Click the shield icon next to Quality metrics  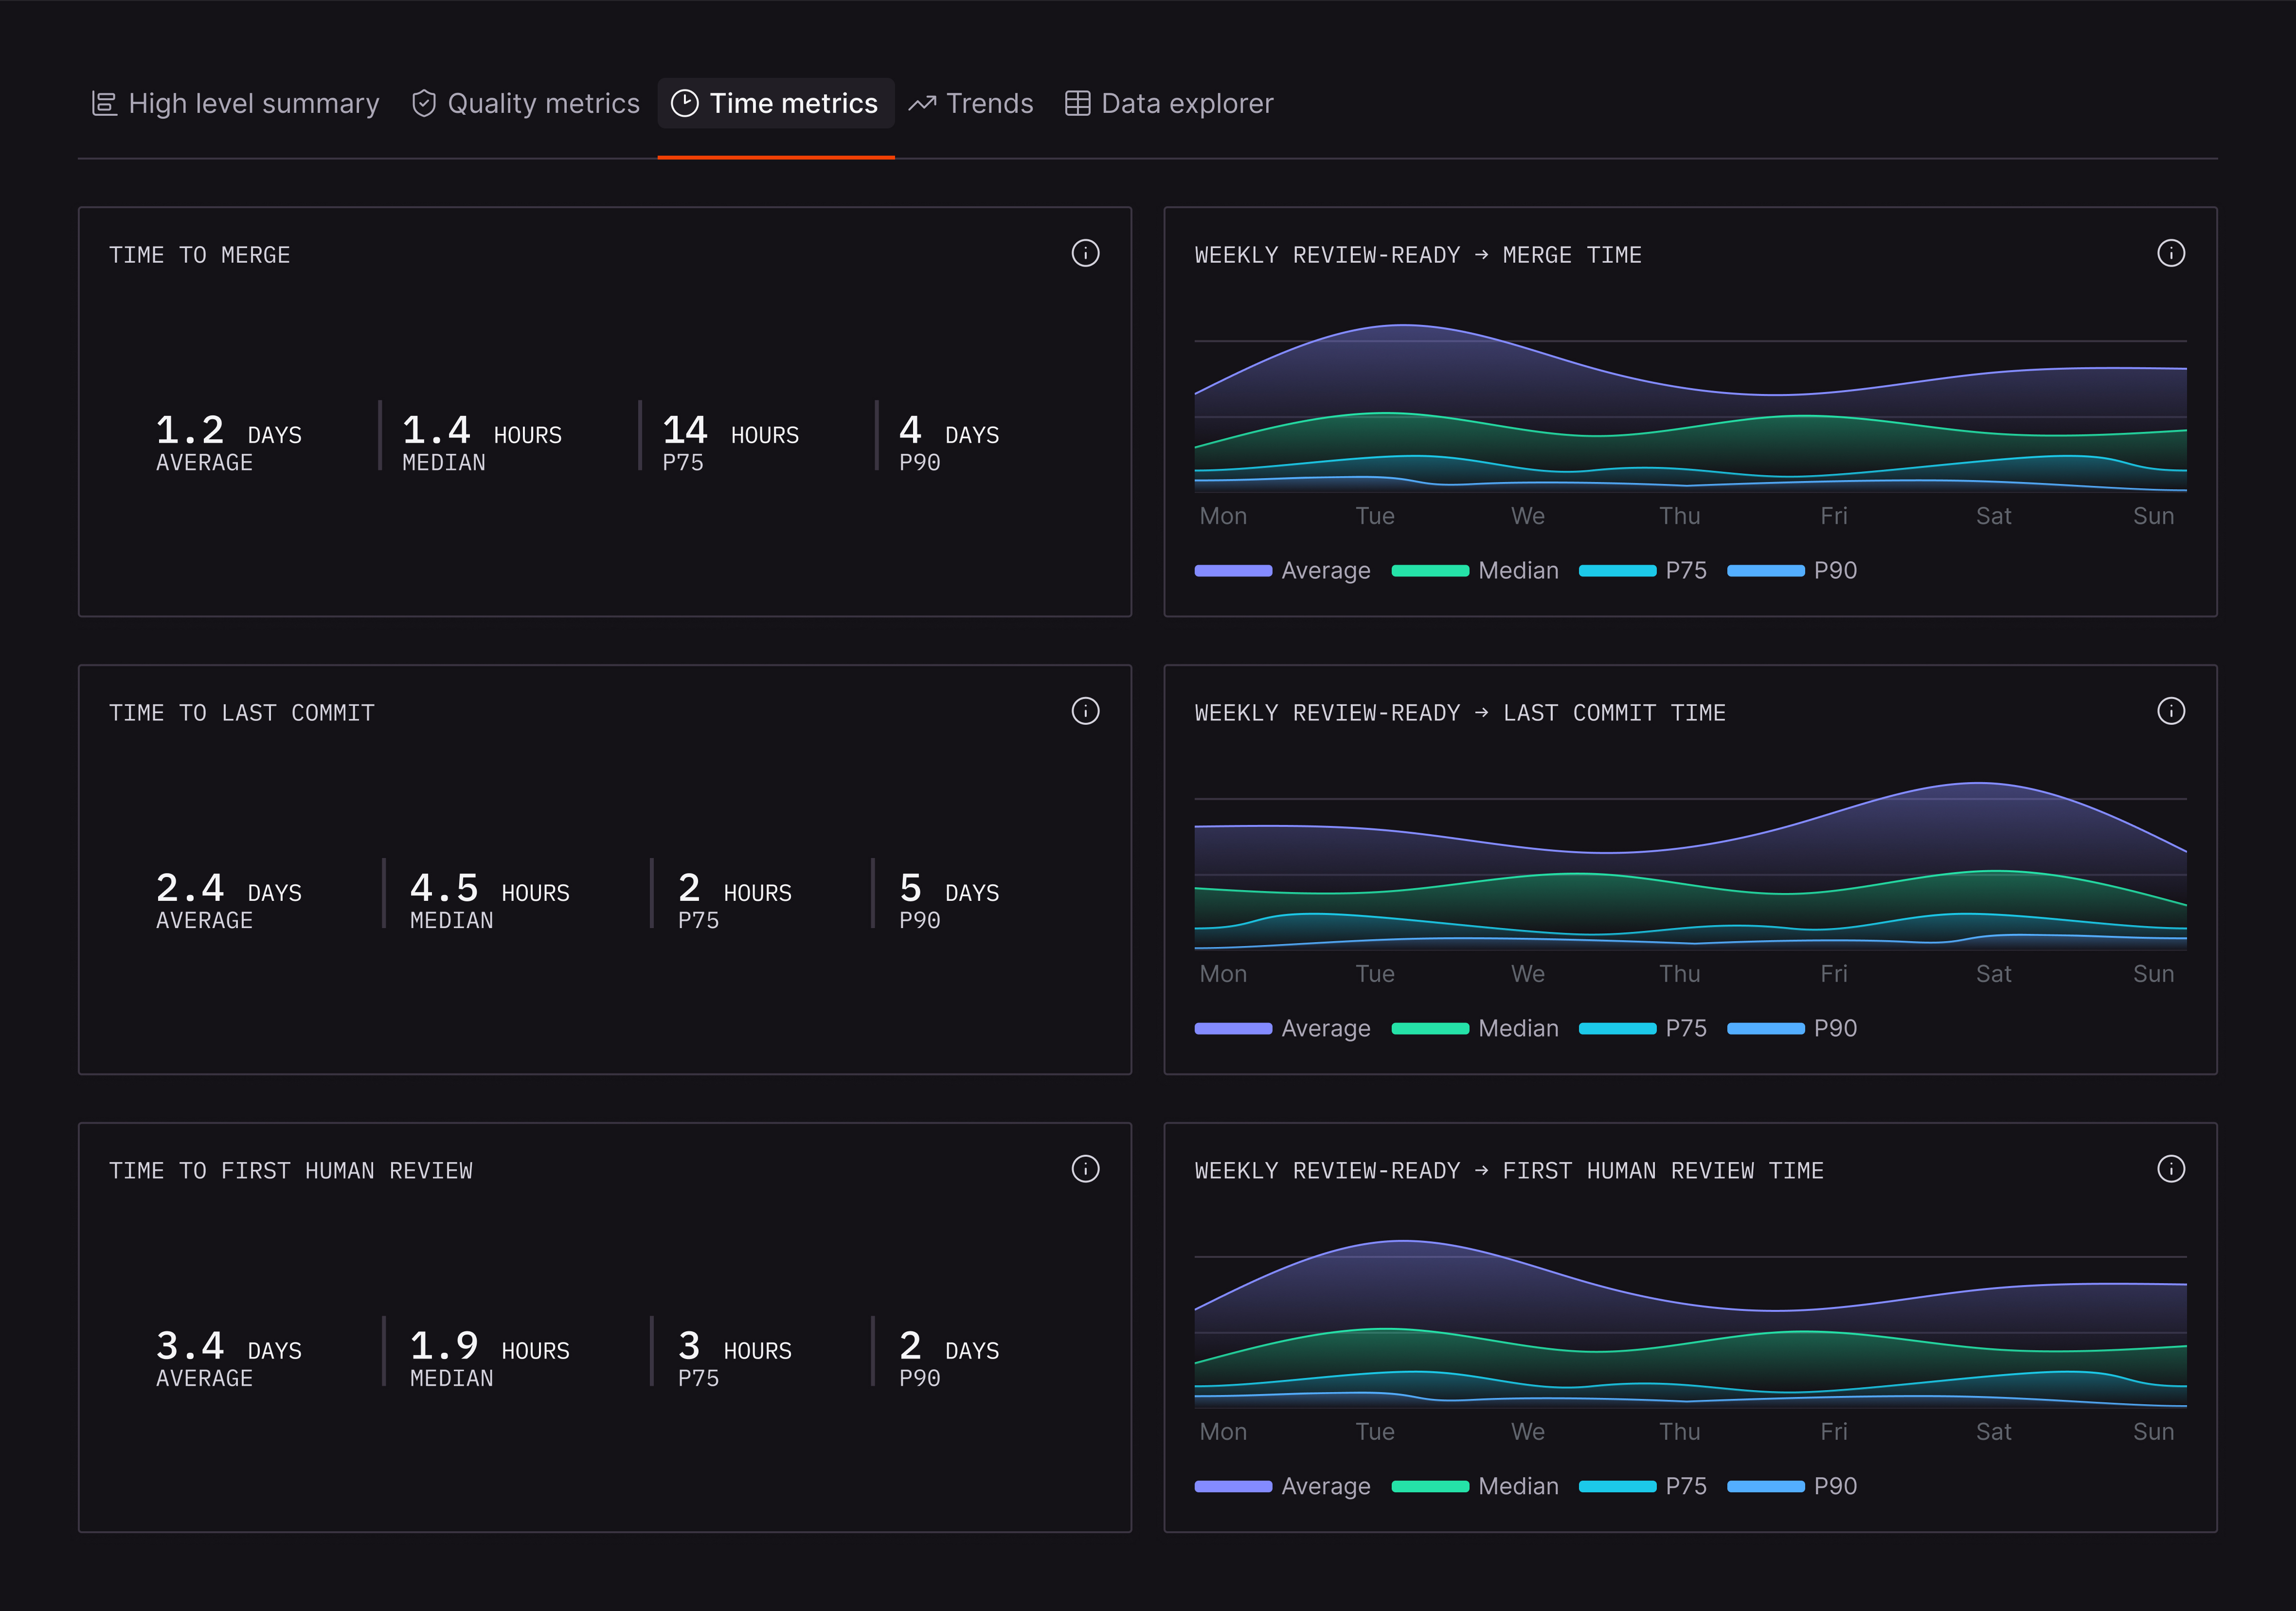pos(424,104)
